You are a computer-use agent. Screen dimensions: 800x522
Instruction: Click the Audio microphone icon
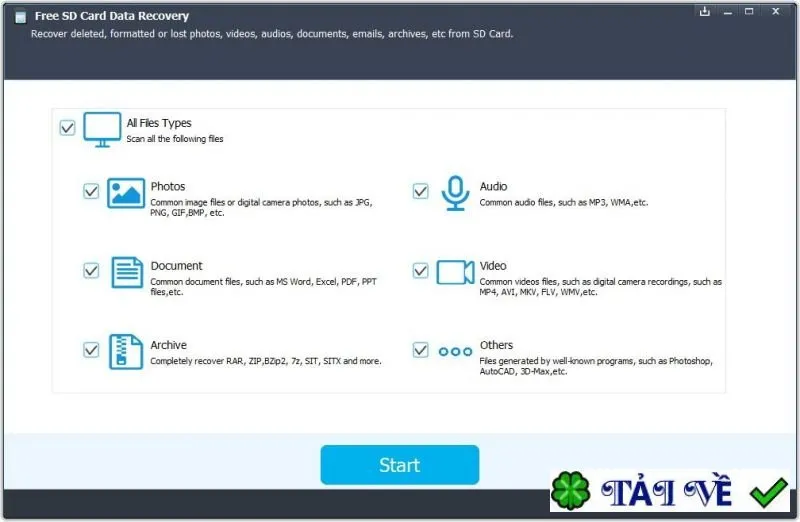click(455, 193)
